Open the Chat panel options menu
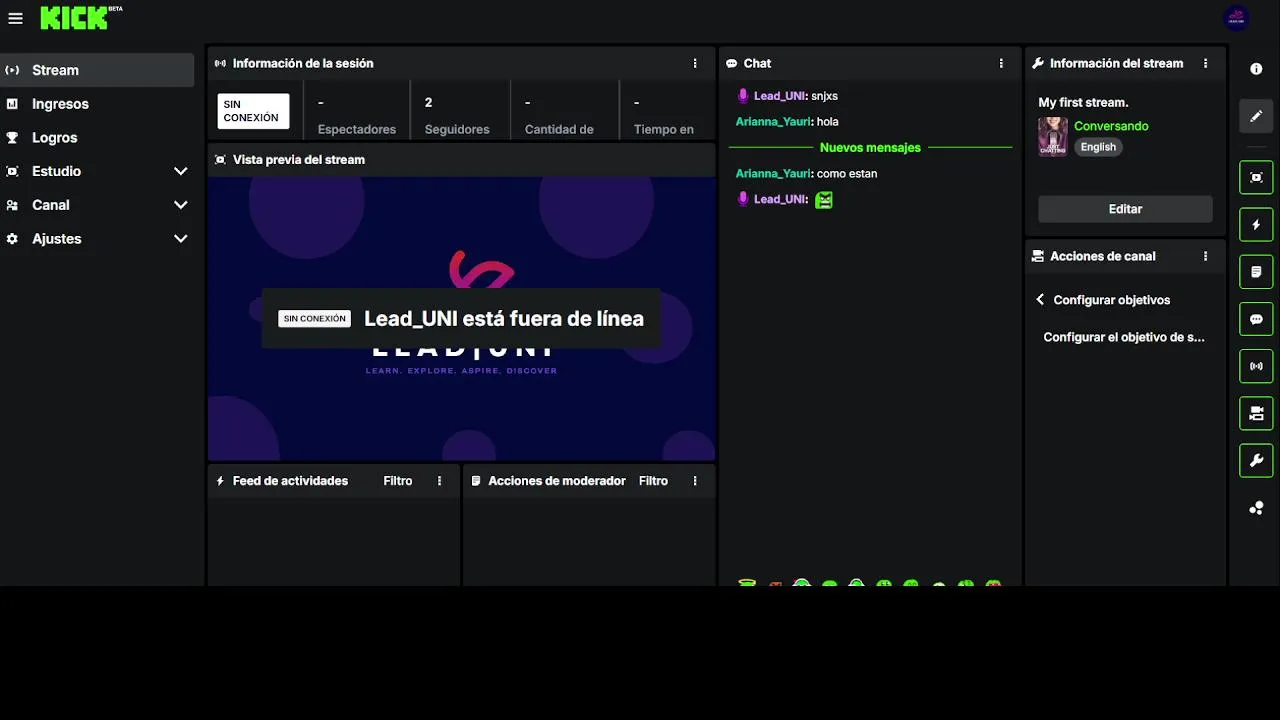 (1001, 63)
